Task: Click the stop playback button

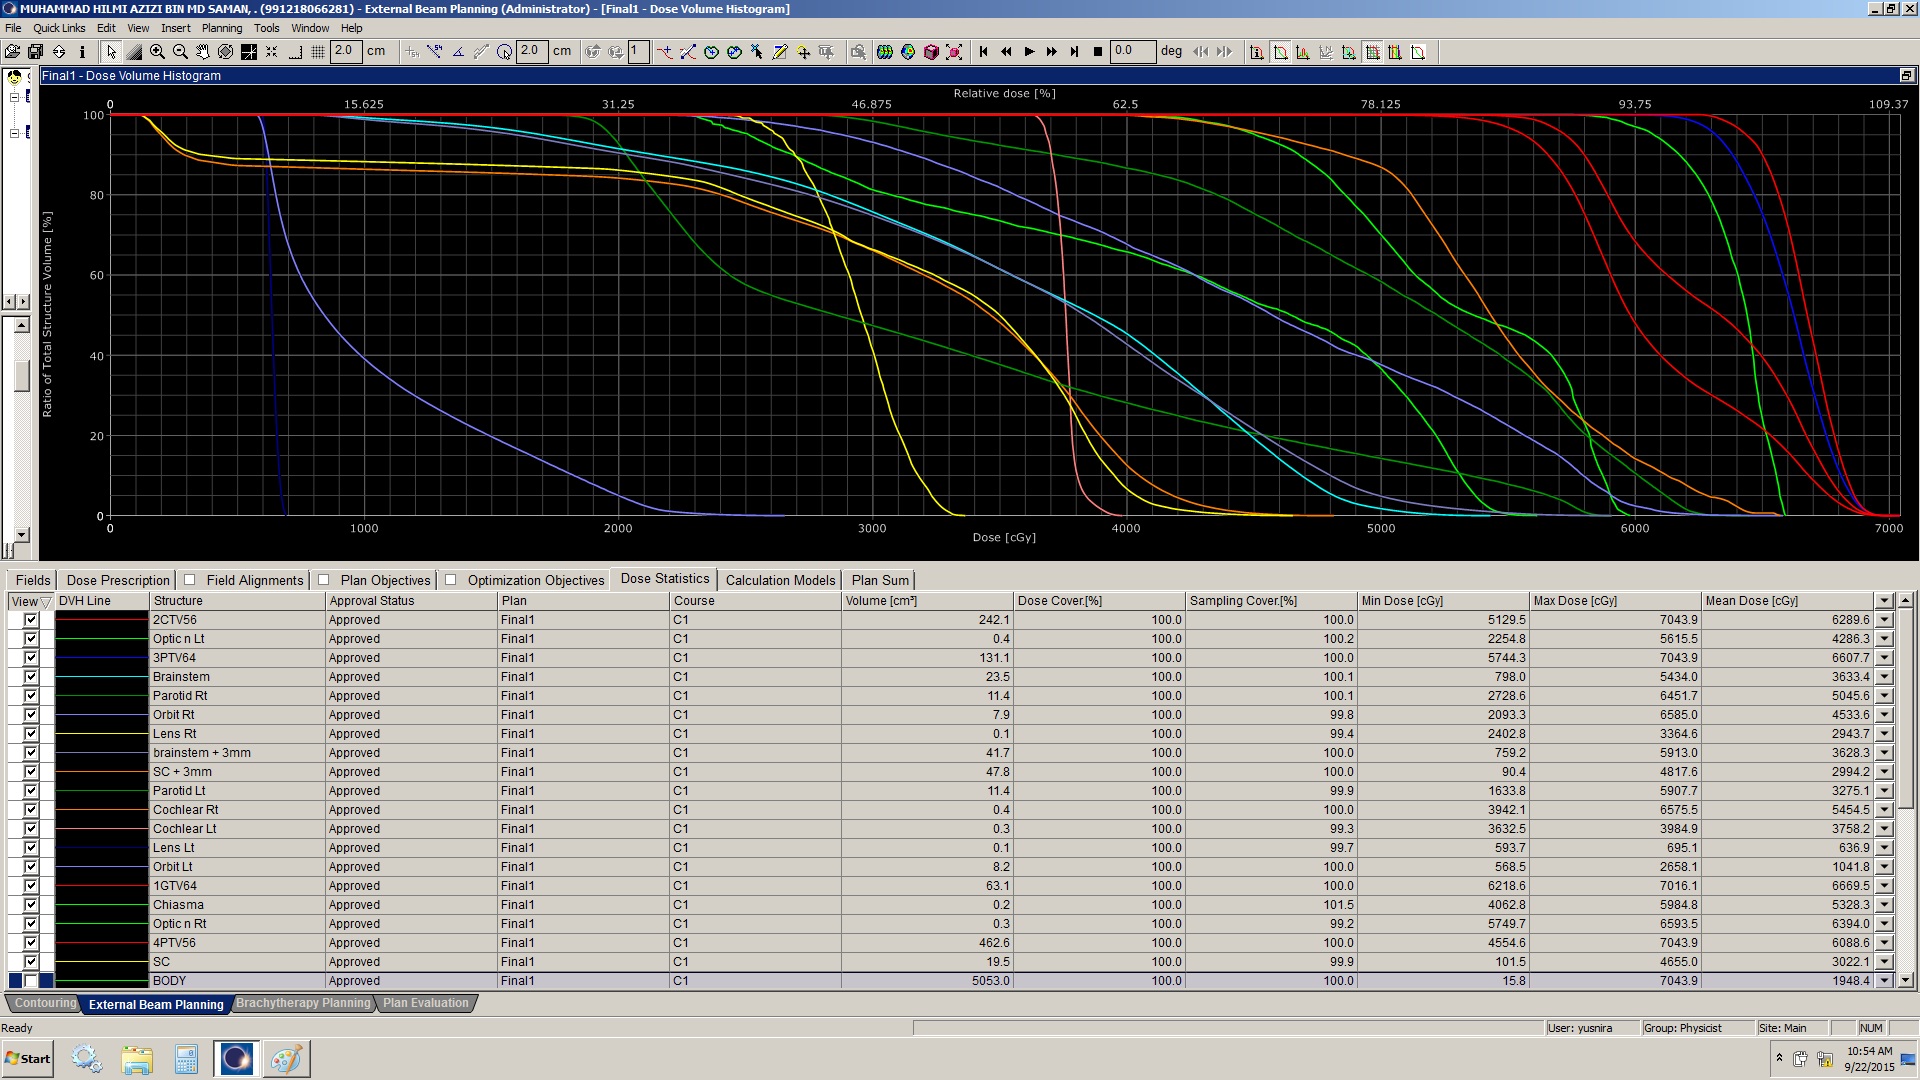Action: coord(1098,52)
